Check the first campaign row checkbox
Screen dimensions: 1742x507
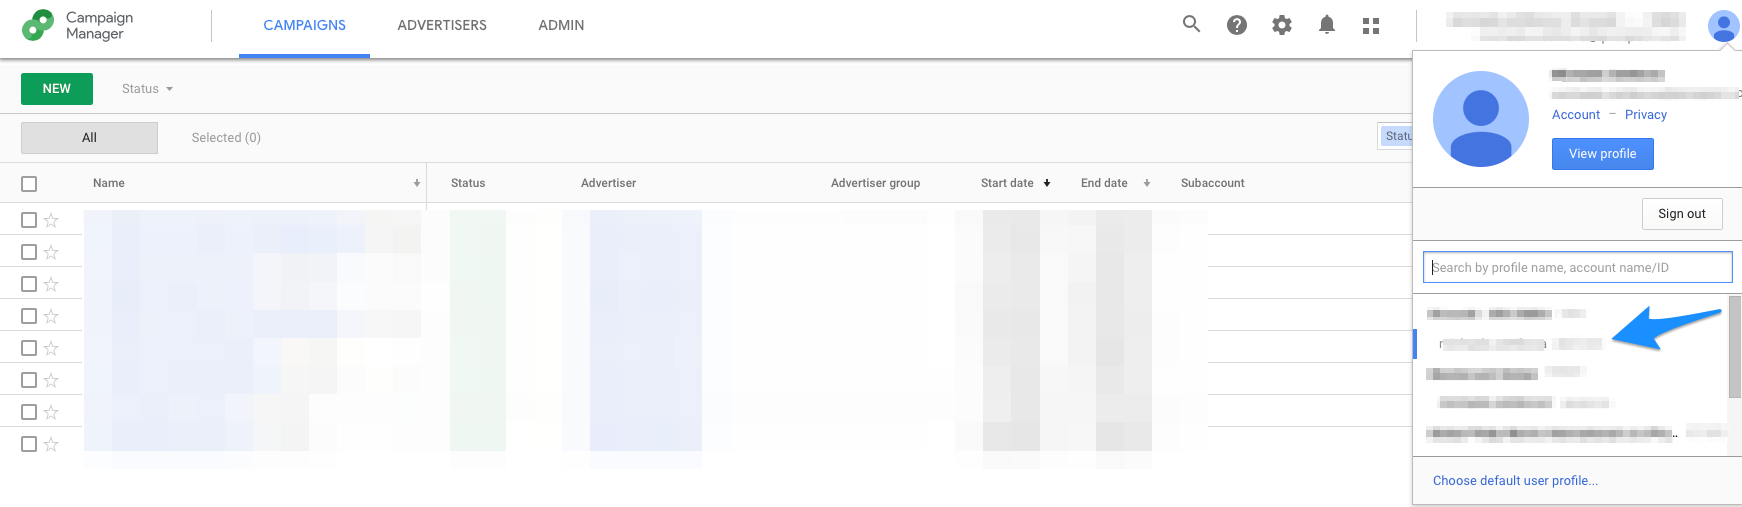29,220
